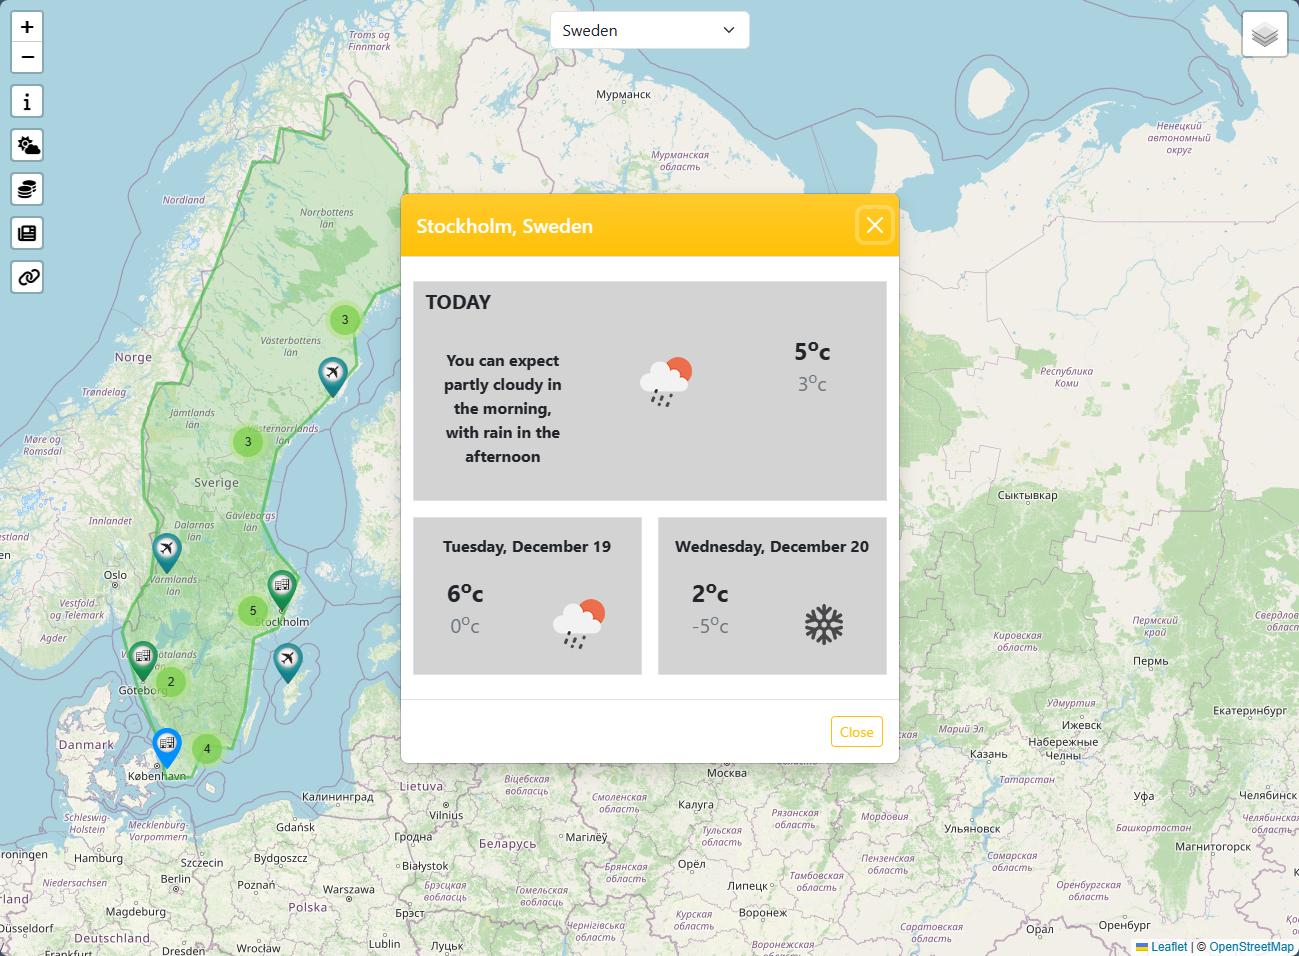Open the Wikipedia links chain button
1299x956 pixels.
click(27, 277)
